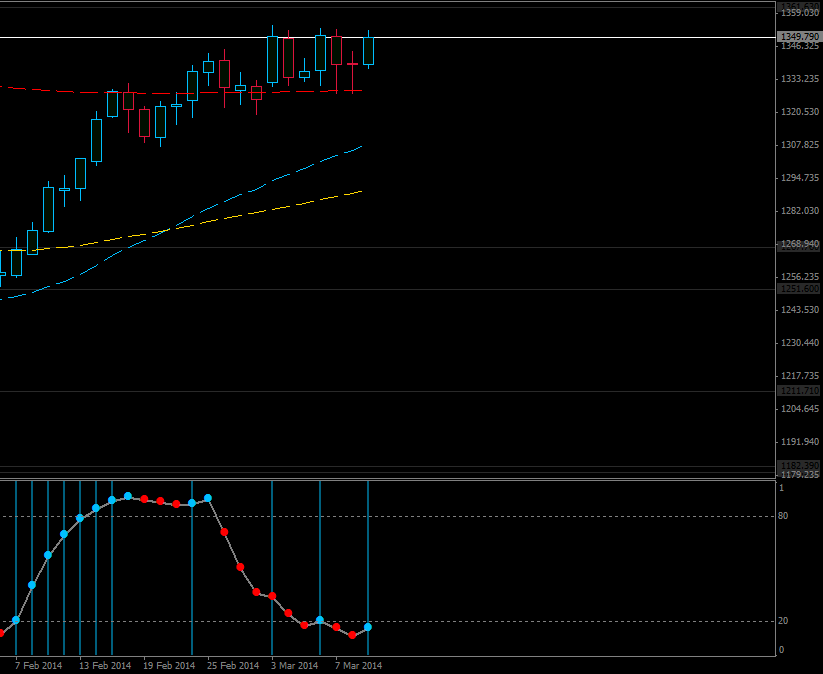The image size is (823, 674).
Task: Select the 1307.825 value on price scale
Action: click(800, 145)
